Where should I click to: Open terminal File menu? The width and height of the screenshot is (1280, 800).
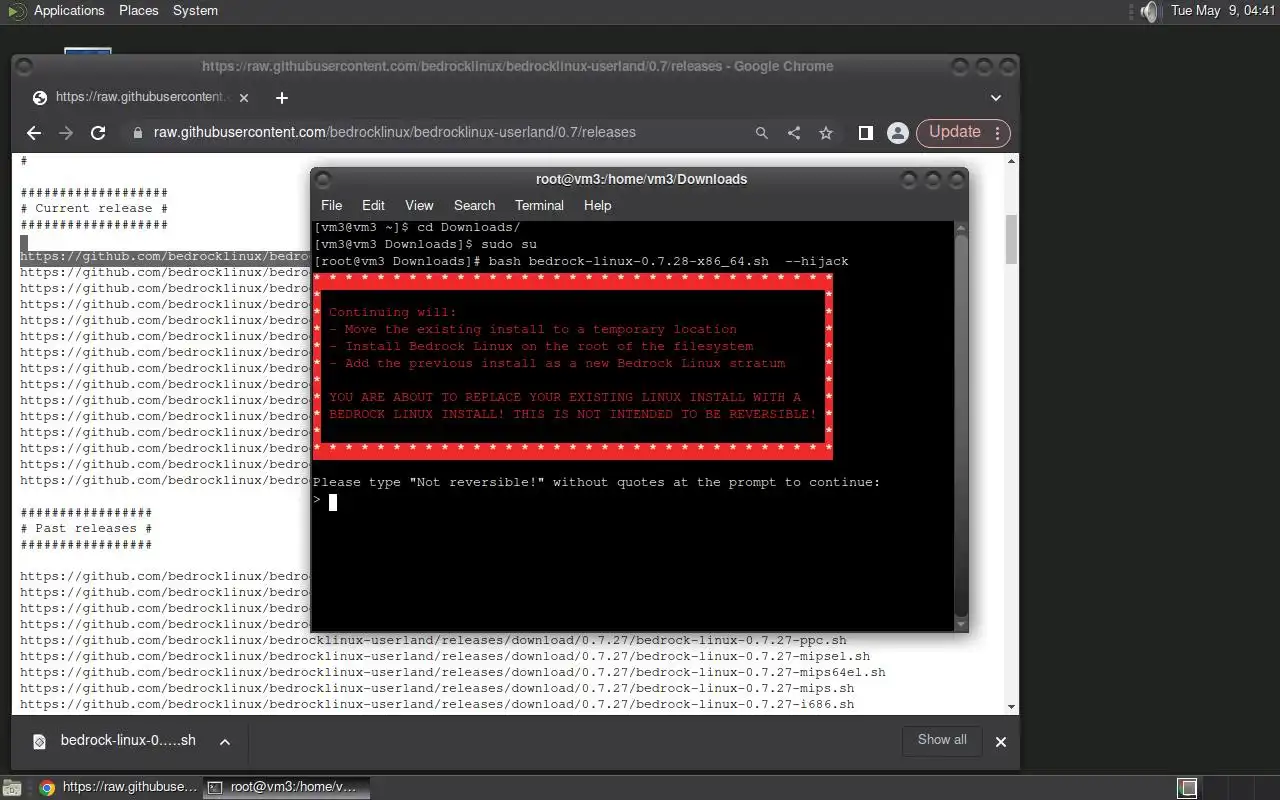point(331,205)
